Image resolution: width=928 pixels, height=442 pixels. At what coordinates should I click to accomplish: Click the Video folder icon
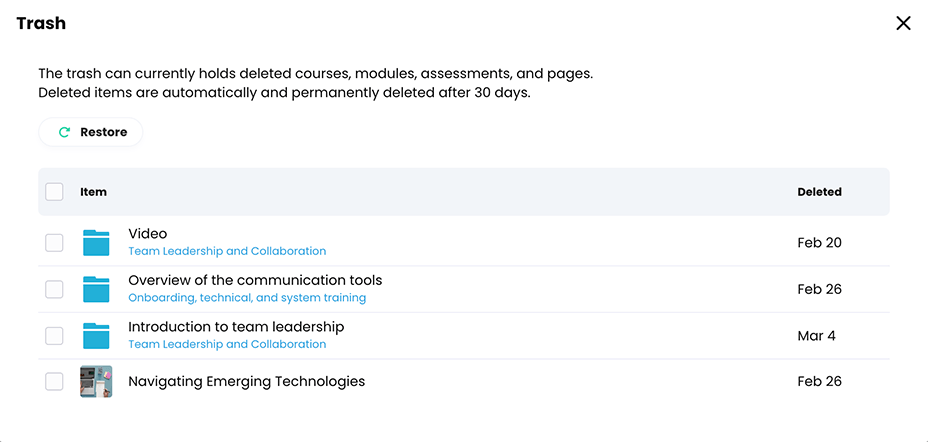tap(96, 243)
